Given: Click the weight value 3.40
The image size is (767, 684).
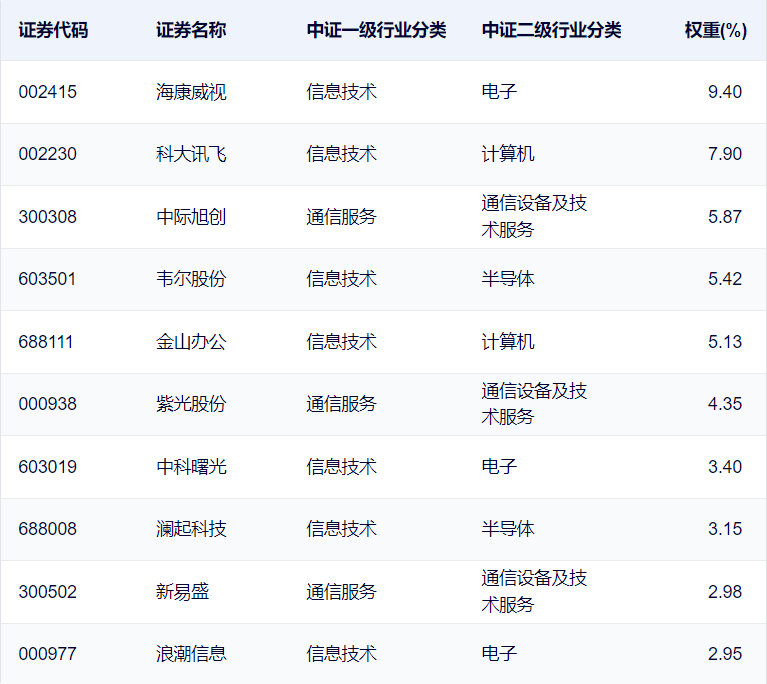Looking at the screenshot, I should point(725,467).
